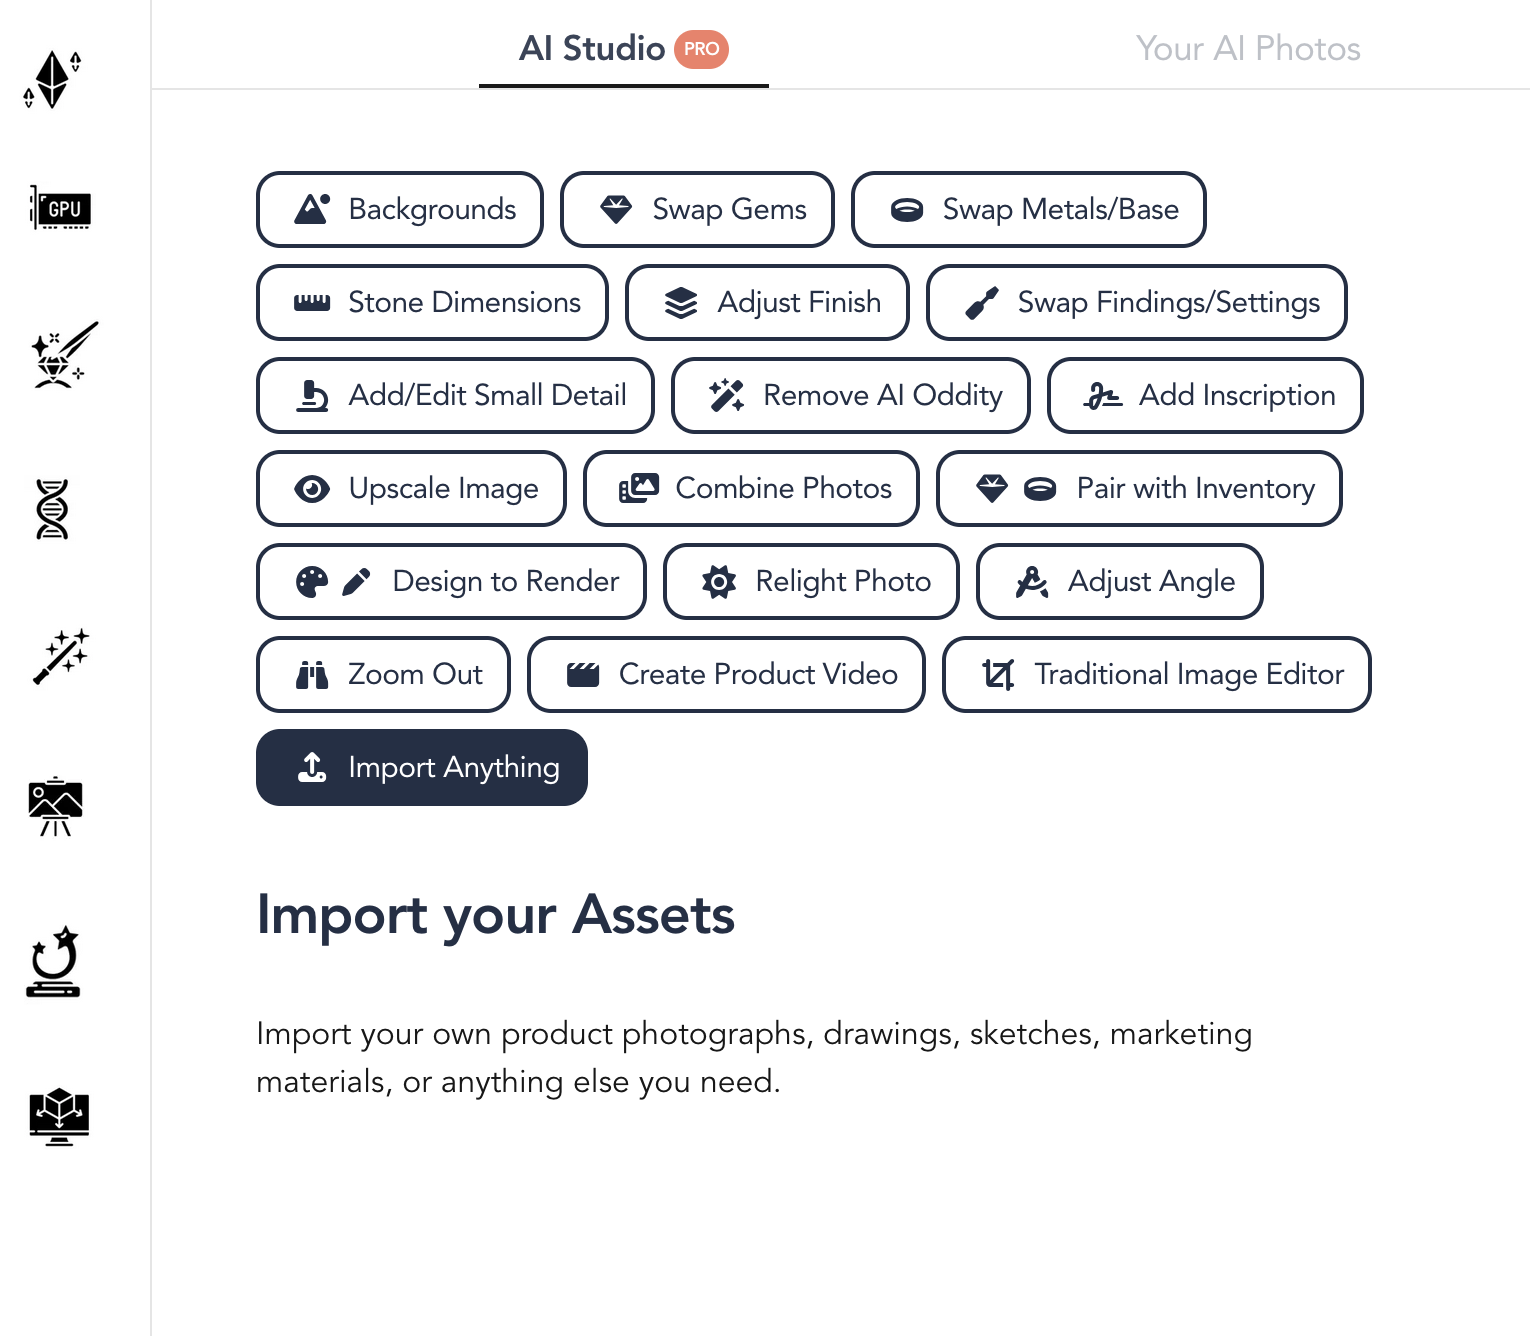Viewport: 1530px width, 1336px height.
Task: Open the GPU tool from the sidebar
Action: (x=60, y=209)
